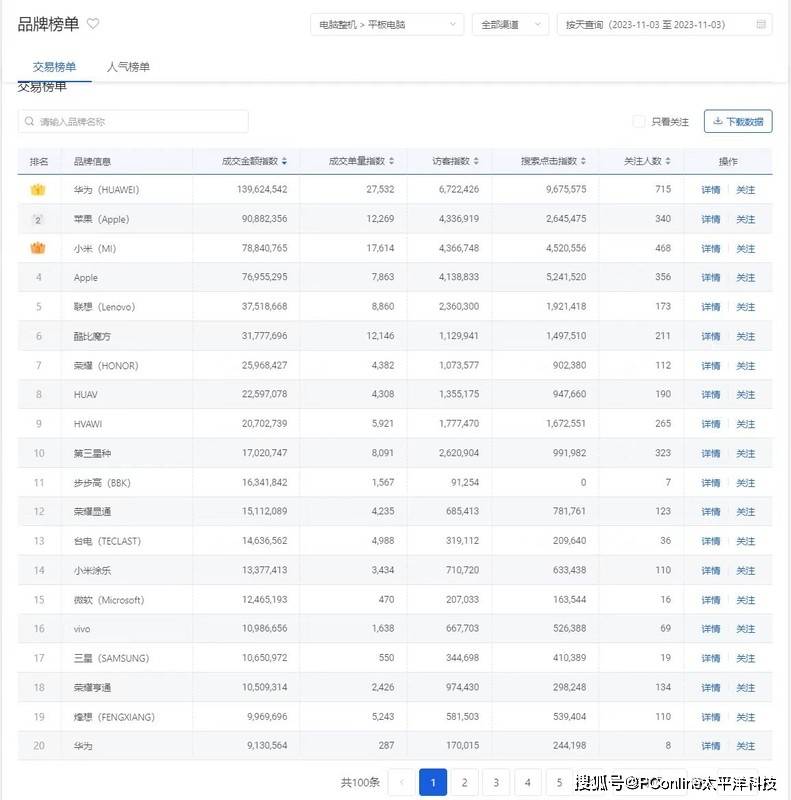791x800 pixels.
Task: Click 关注 for 微软 (Microsoft) row
Action: coord(746,600)
